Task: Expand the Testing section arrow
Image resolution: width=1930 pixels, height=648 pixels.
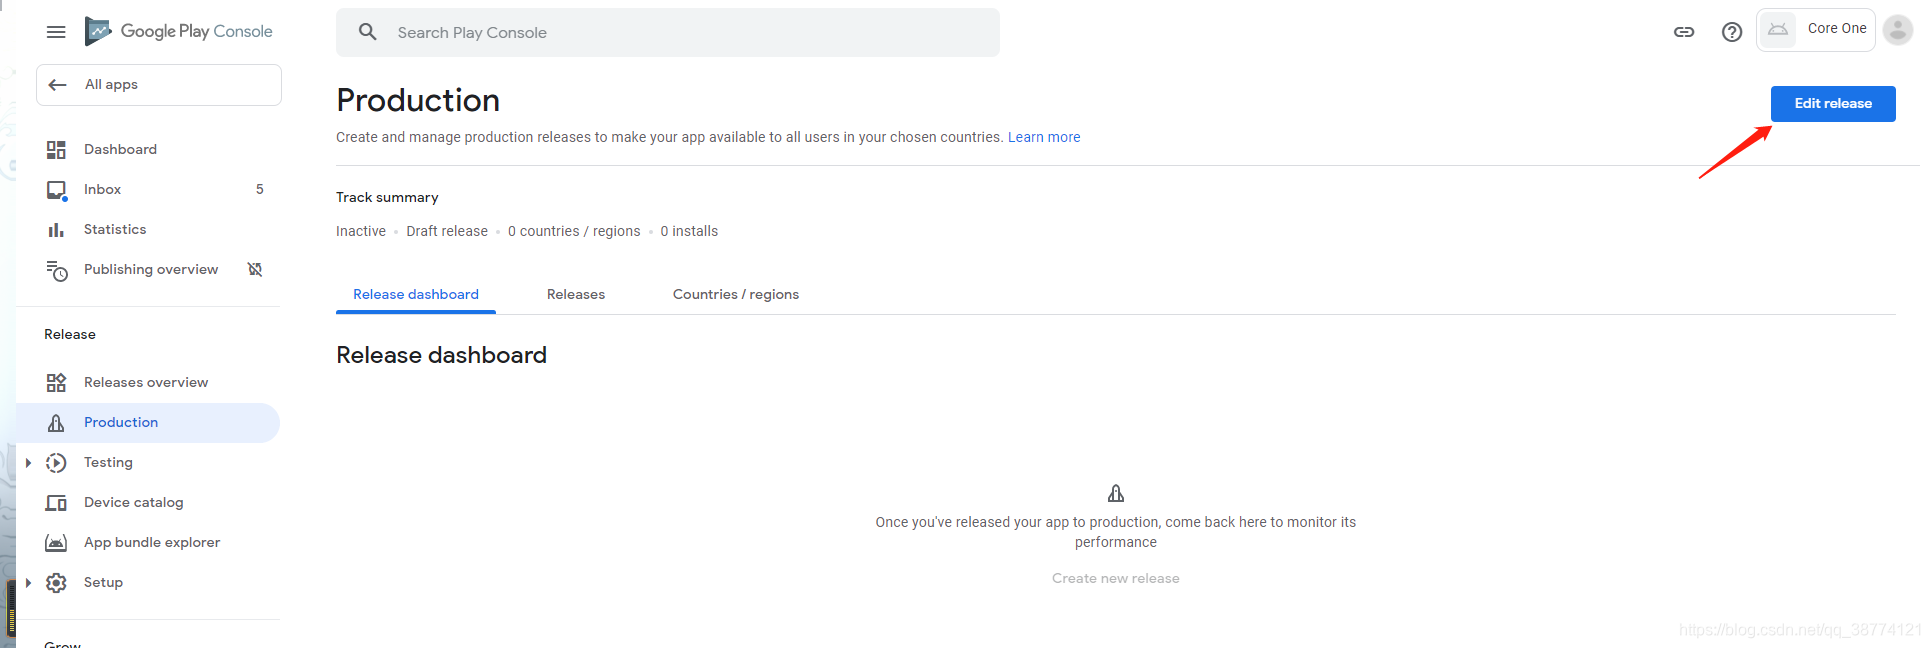Action: click(x=28, y=463)
